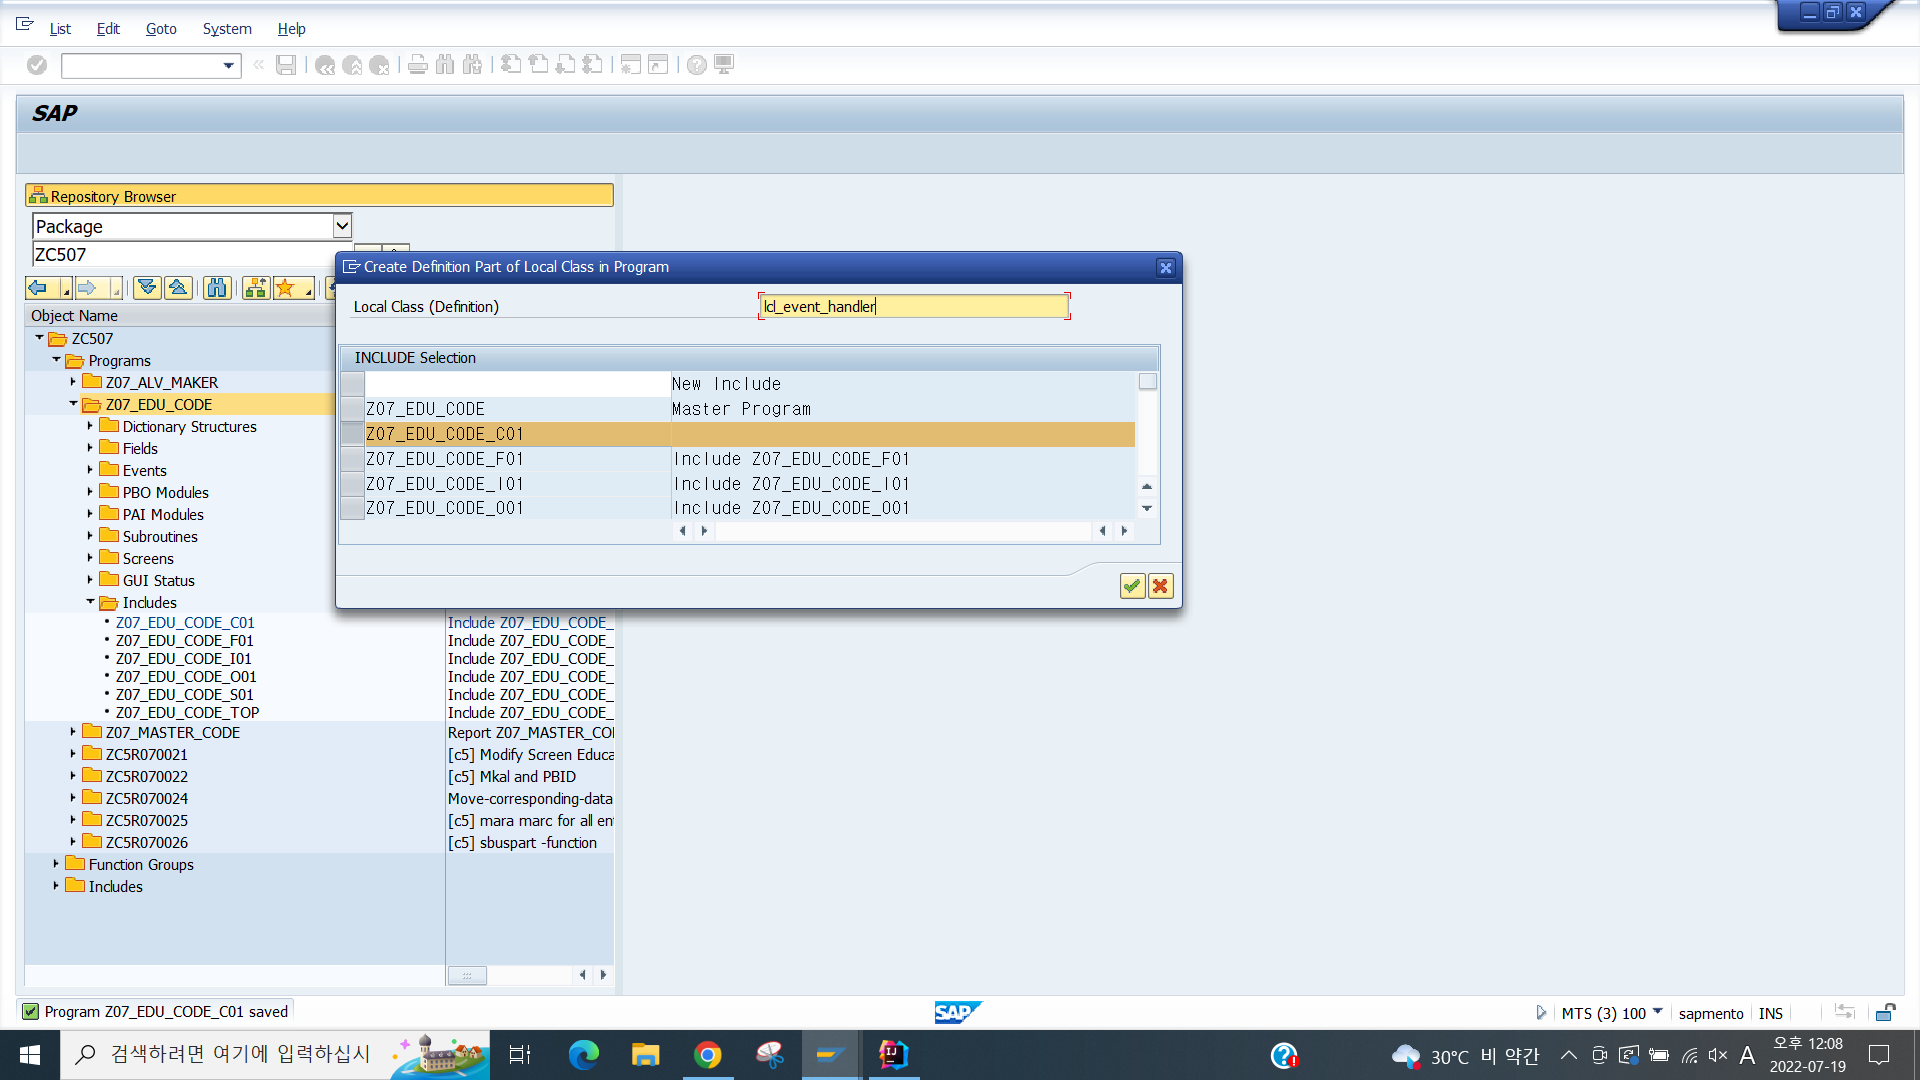Click the Print icon in toolbar
1920x1080 pixels.
pyautogui.click(x=418, y=65)
